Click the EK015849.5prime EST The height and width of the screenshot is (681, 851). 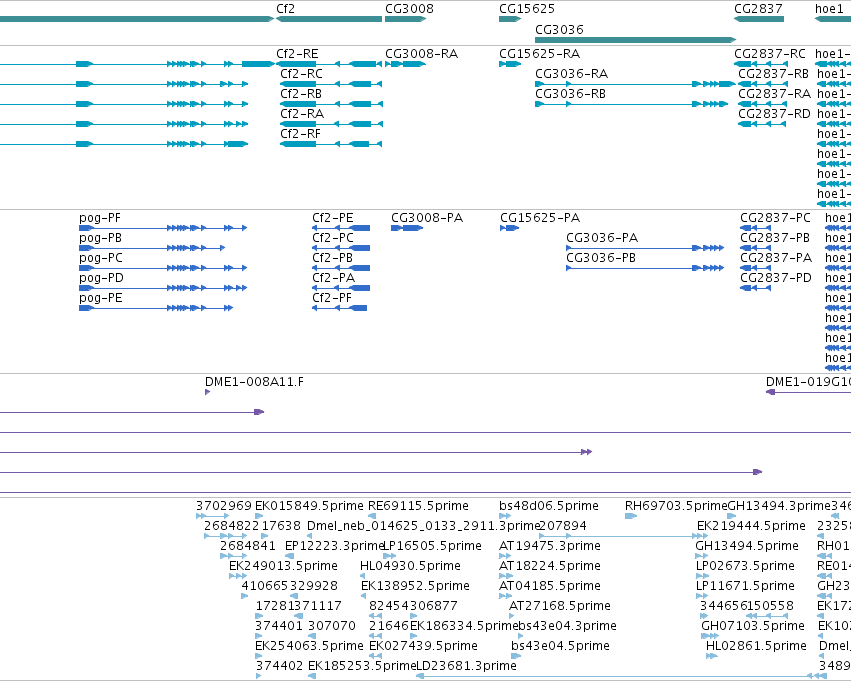click(x=259, y=516)
